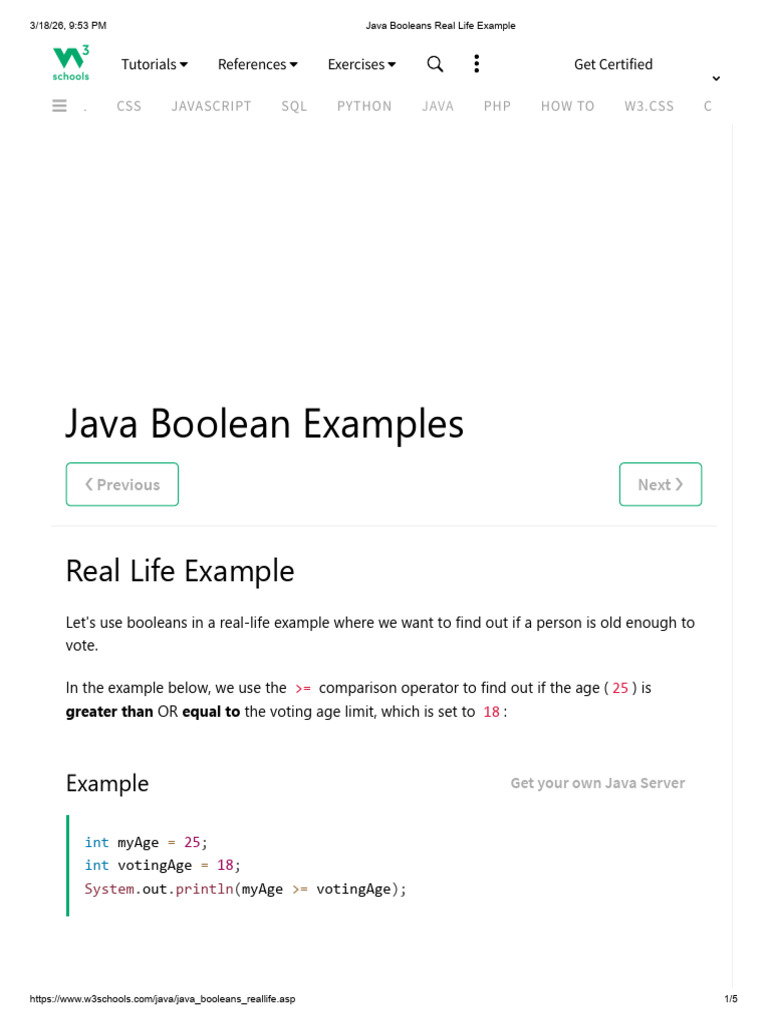Image resolution: width=768 pixels, height=1024 pixels.
Task: Select the W3.CSS topic tab
Action: [x=649, y=106]
